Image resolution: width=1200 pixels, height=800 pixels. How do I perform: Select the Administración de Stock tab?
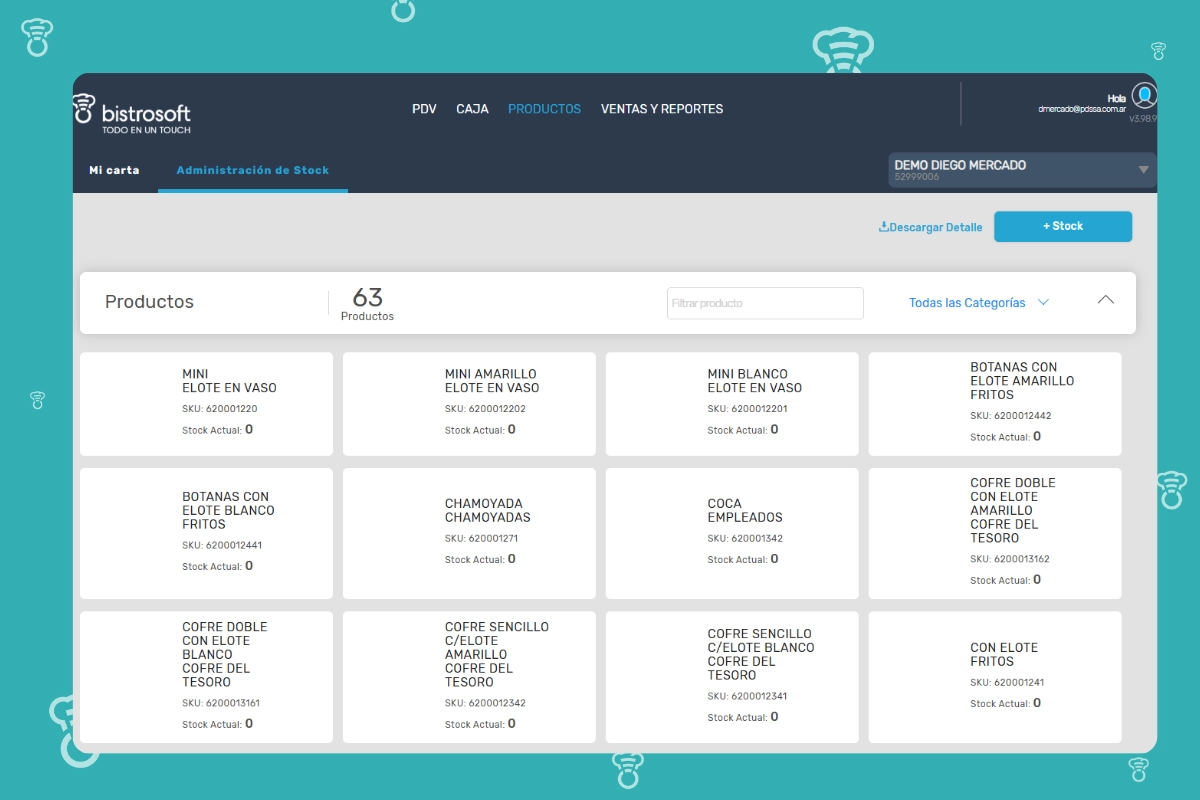[x=252, y=170]
